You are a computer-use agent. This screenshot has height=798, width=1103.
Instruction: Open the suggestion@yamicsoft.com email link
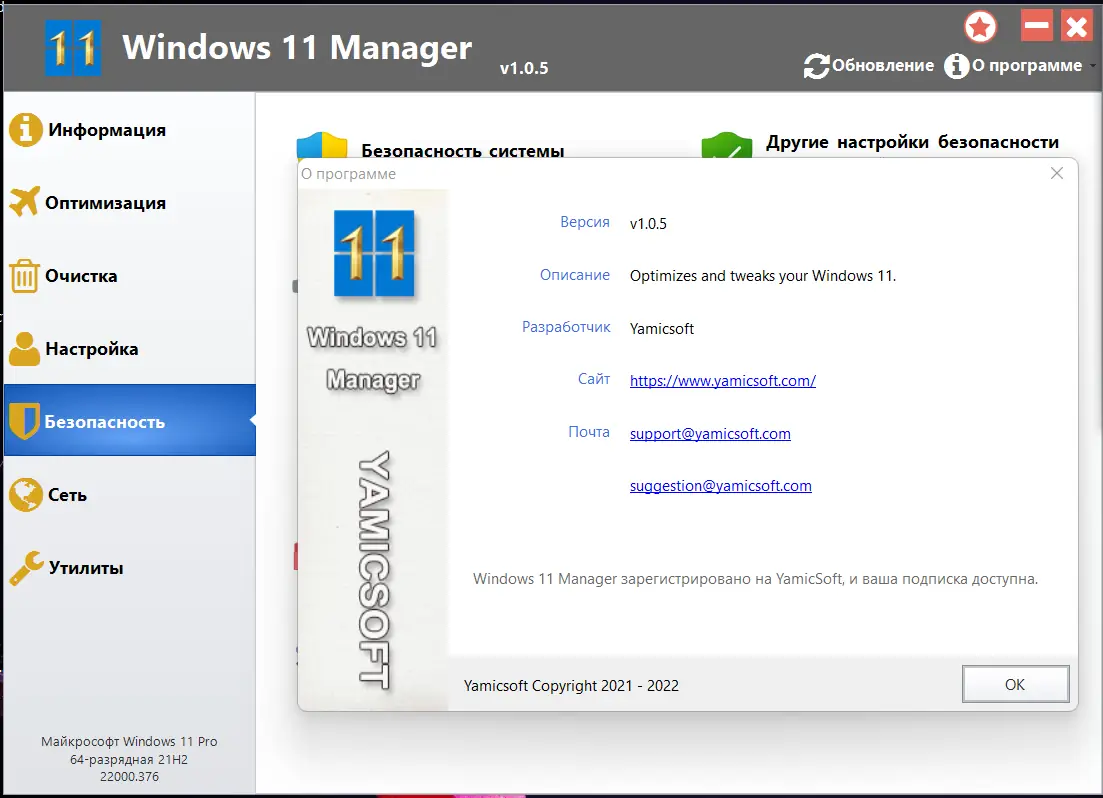pos(720,486)
